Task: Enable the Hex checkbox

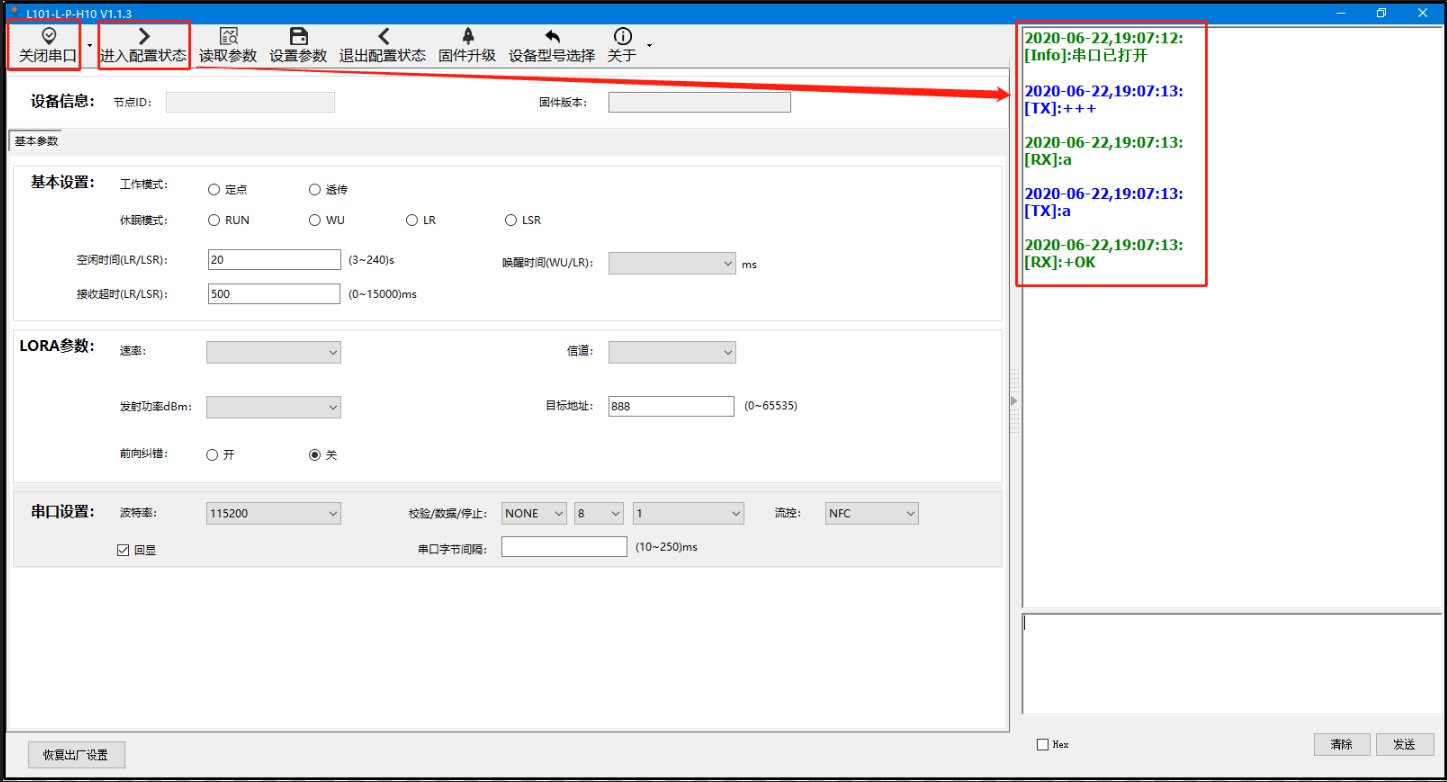Action: pos(1043,745)
